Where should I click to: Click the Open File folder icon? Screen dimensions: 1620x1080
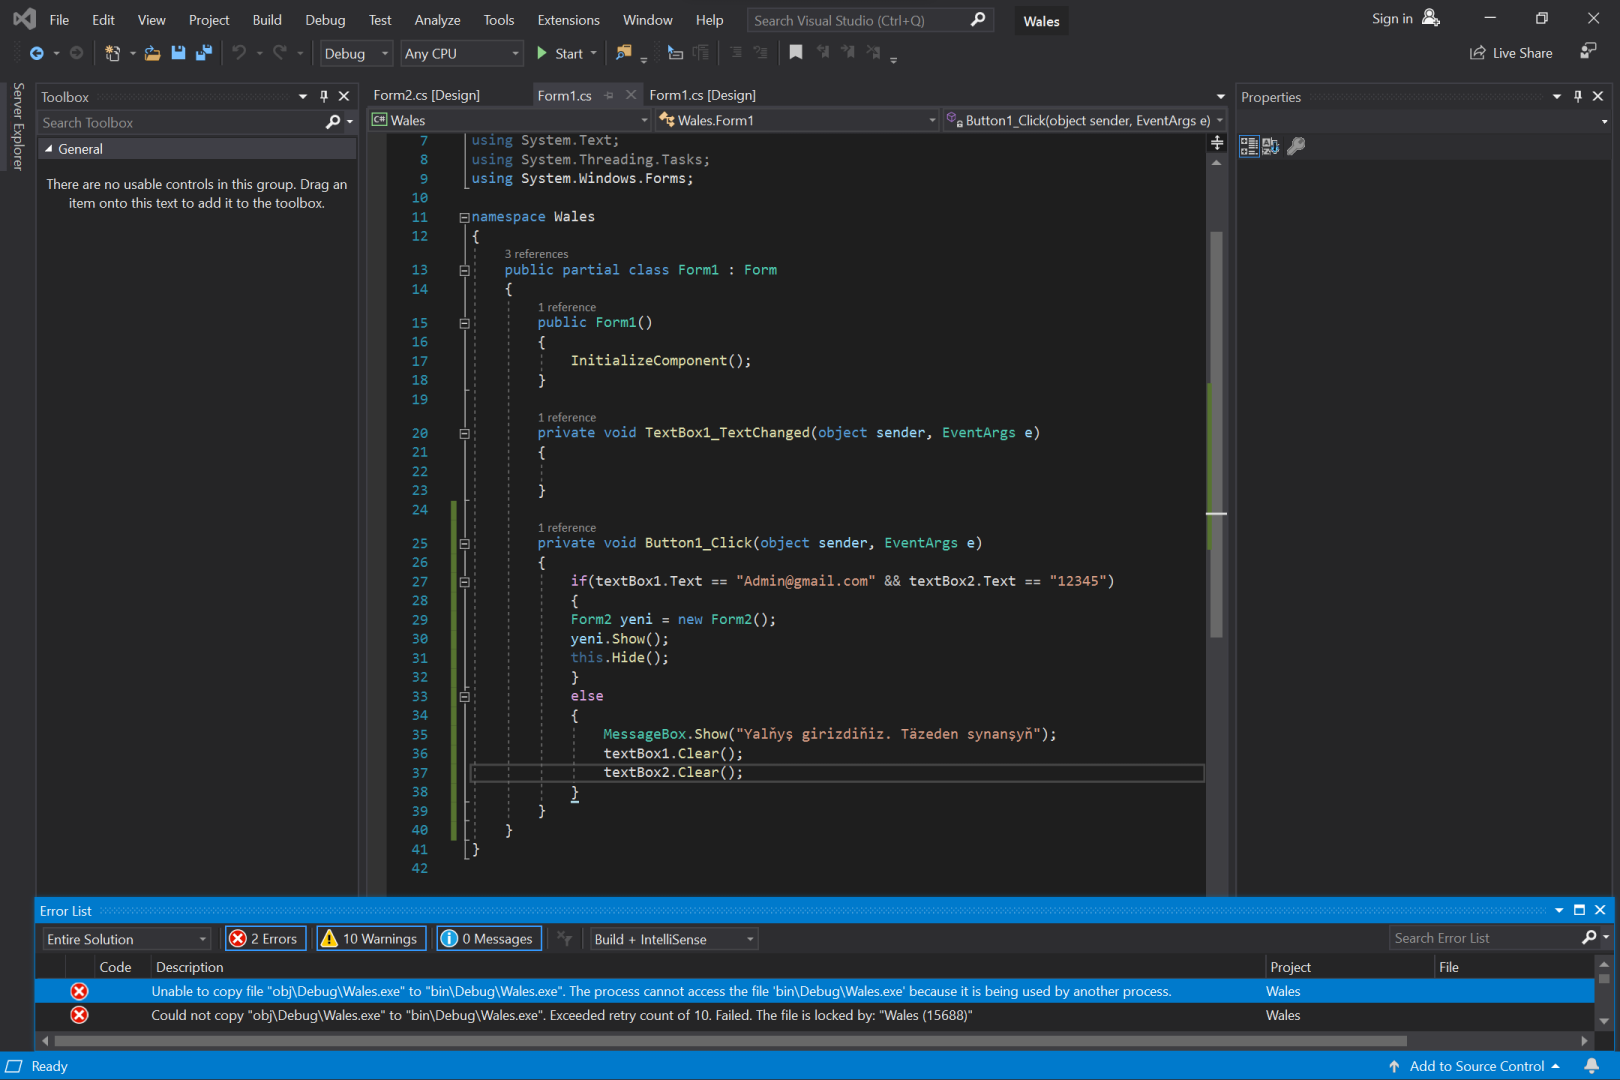(x=152, y=53)
